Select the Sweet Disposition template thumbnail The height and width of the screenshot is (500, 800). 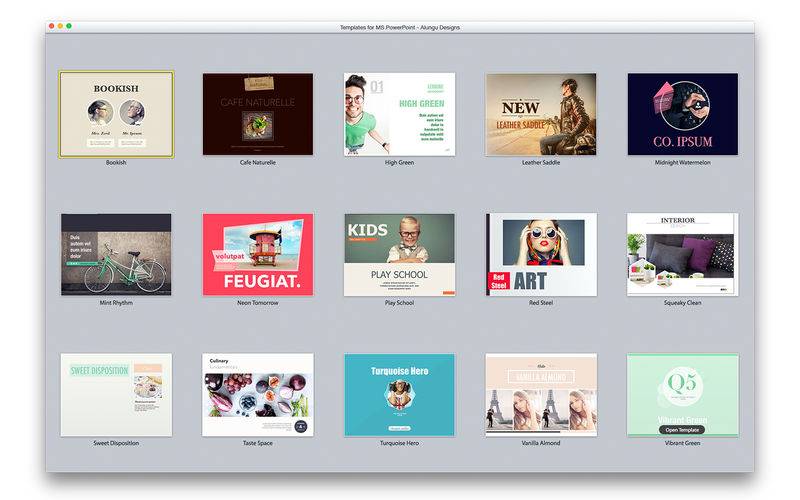116,394
